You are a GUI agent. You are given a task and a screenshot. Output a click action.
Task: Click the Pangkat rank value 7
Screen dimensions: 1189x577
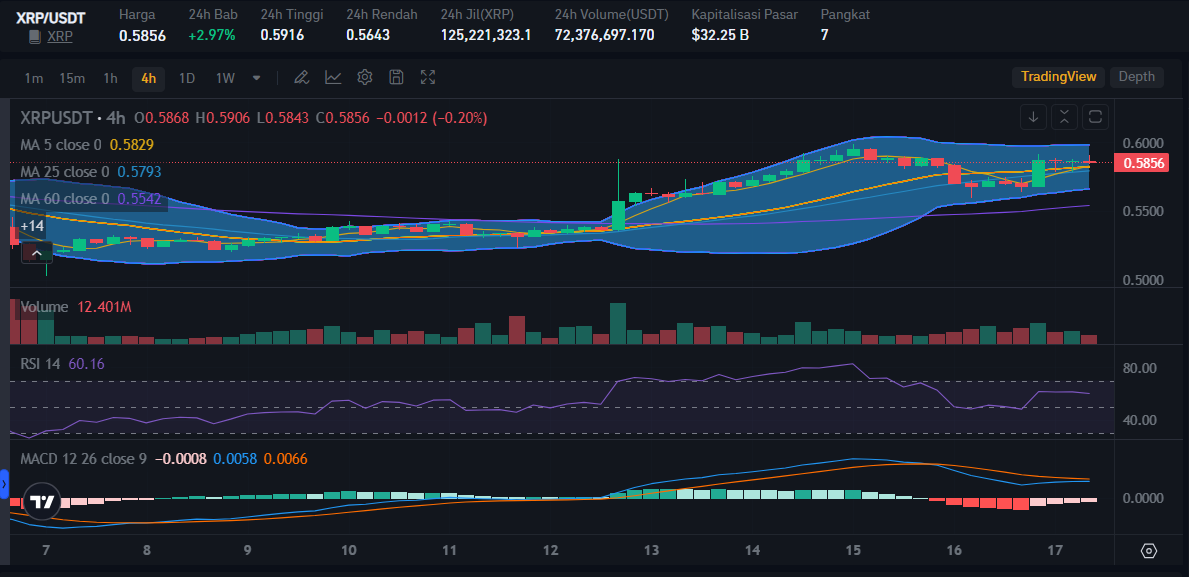pos(824,35)
